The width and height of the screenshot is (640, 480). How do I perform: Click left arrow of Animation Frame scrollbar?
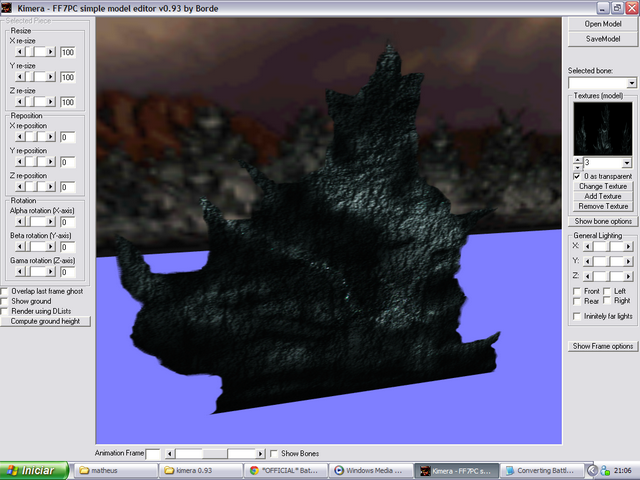[170, 453]
